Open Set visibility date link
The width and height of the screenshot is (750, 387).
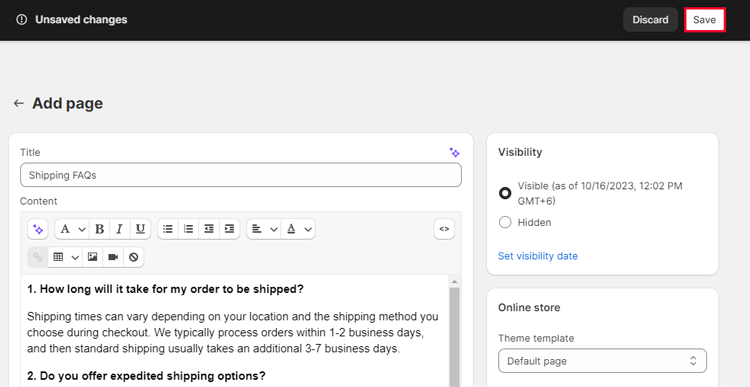(x=538, y=256)
